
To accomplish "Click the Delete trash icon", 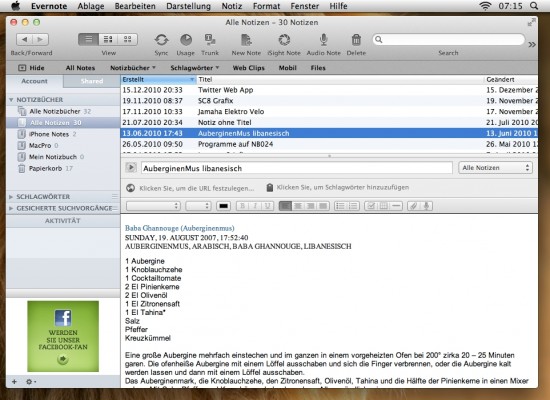I will pyautogui.click(x=356, y=40).
